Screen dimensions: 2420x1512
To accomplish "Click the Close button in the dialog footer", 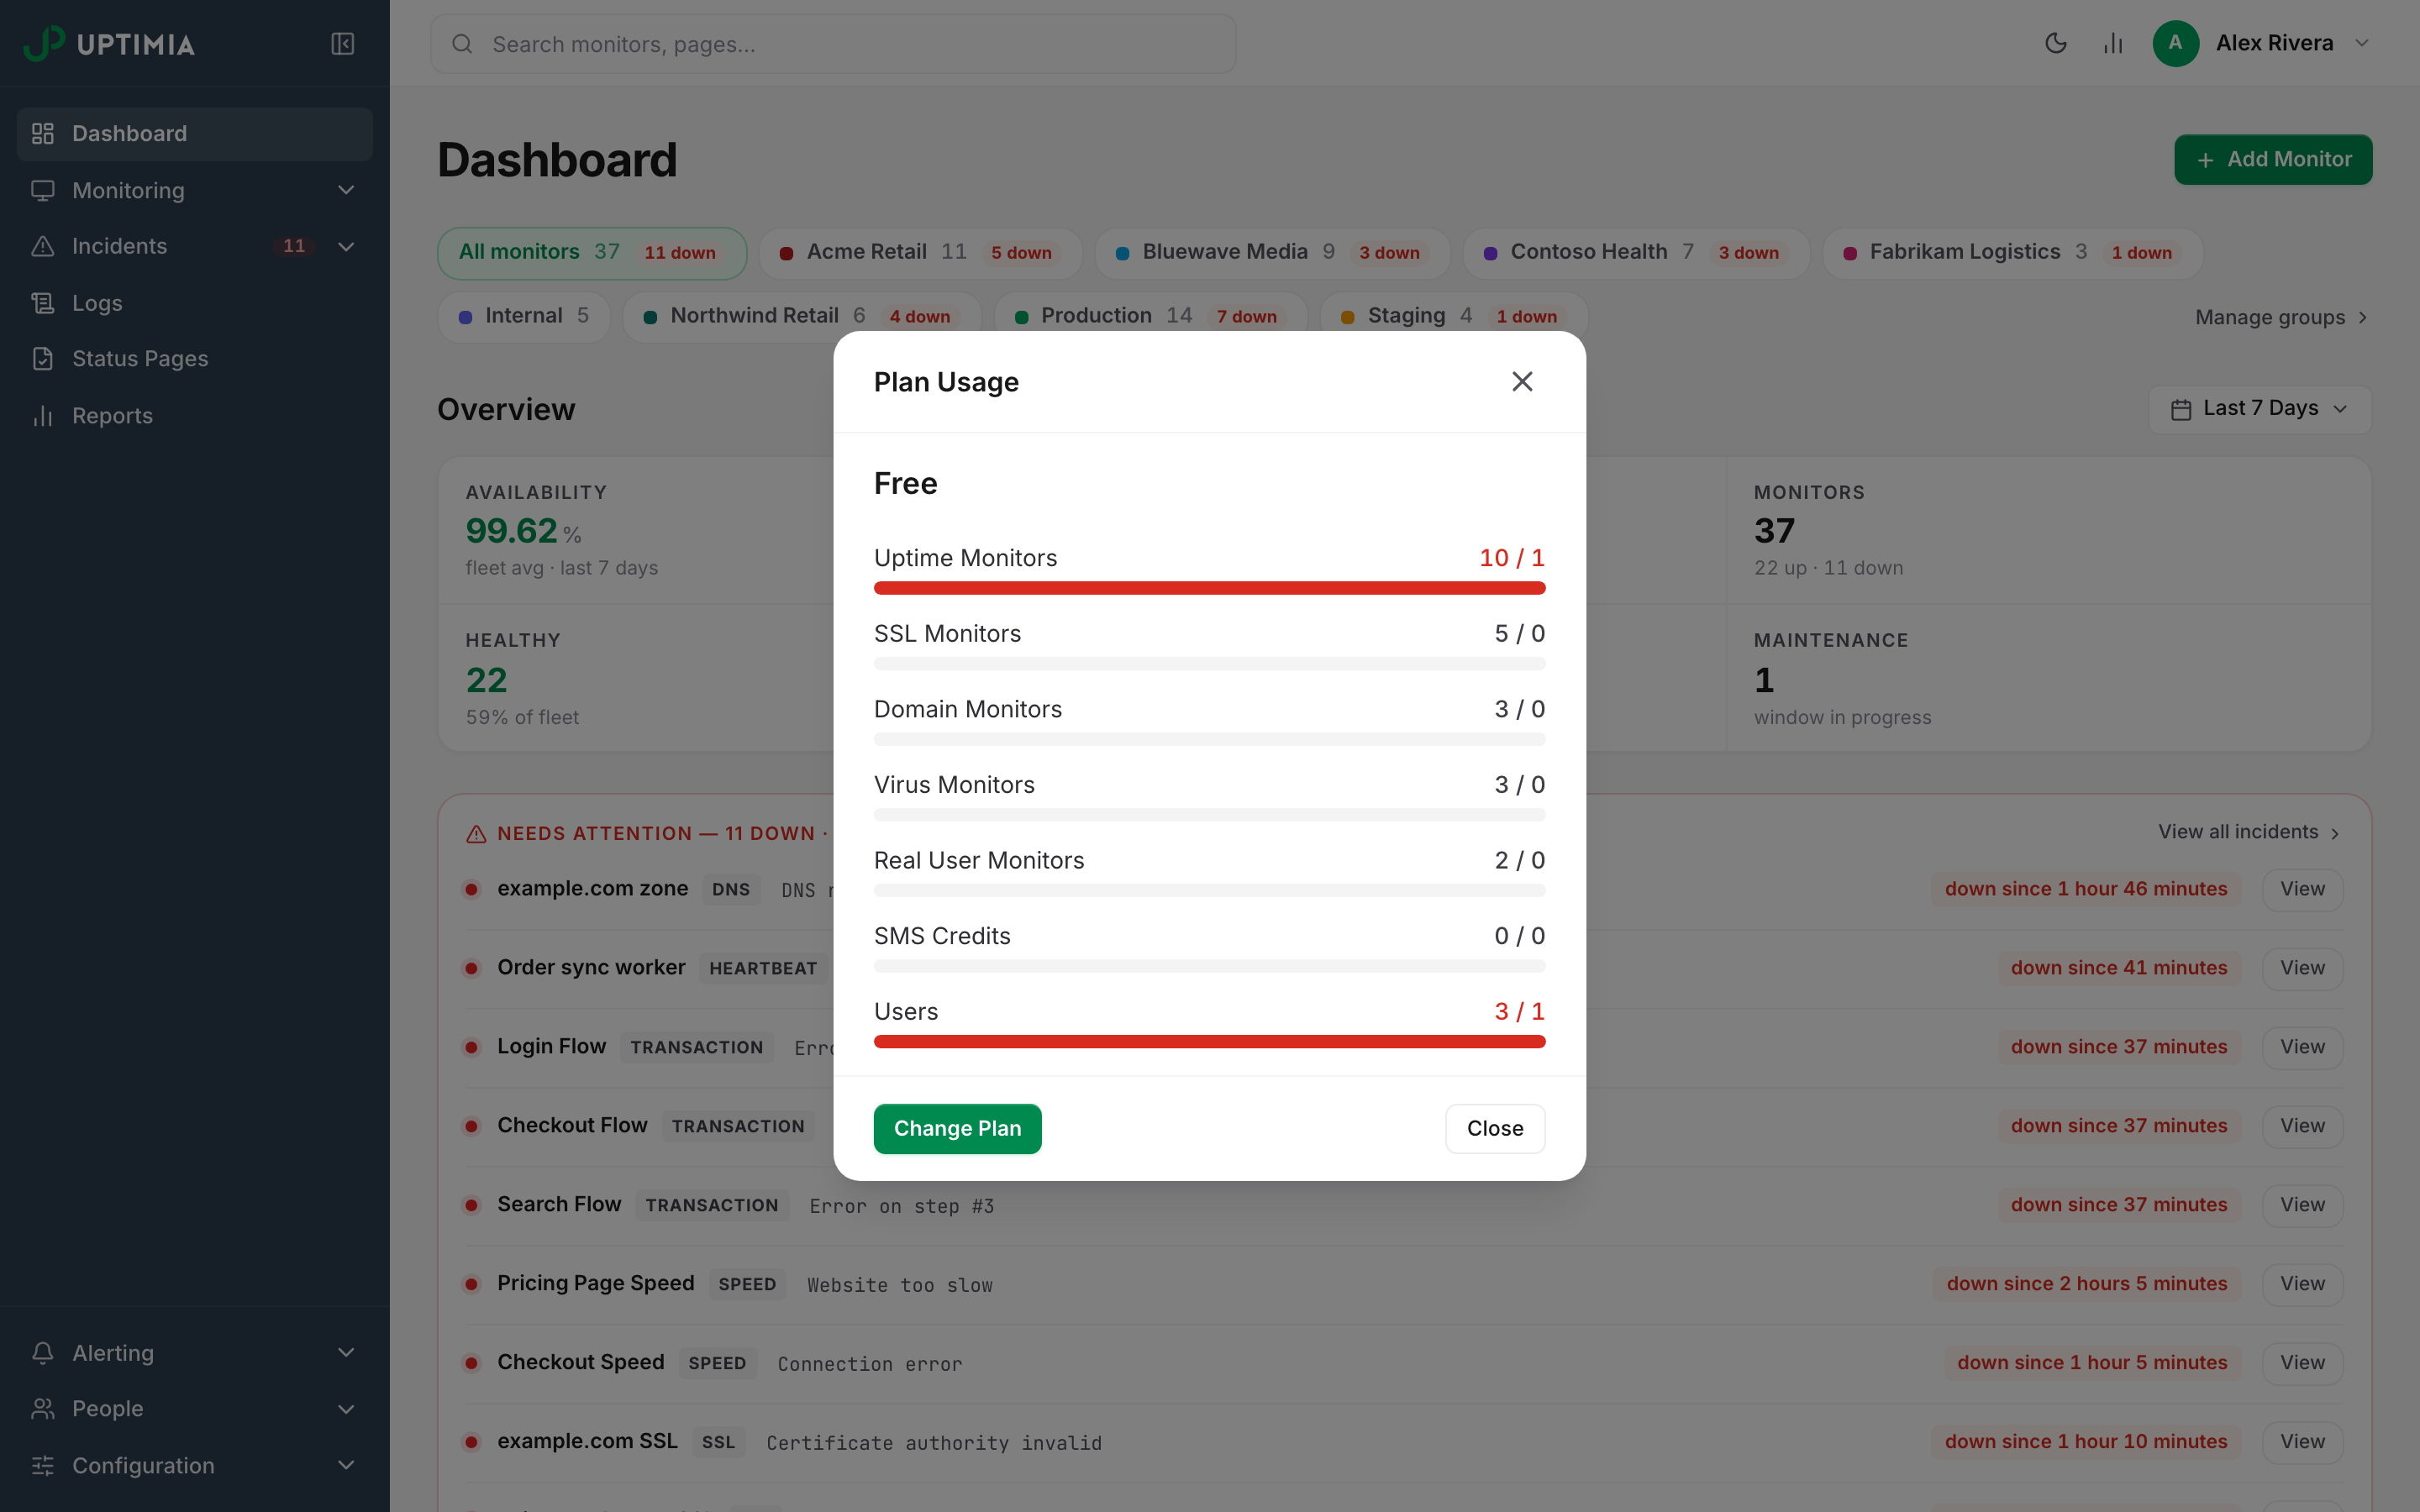I will click(1494, 1128).
